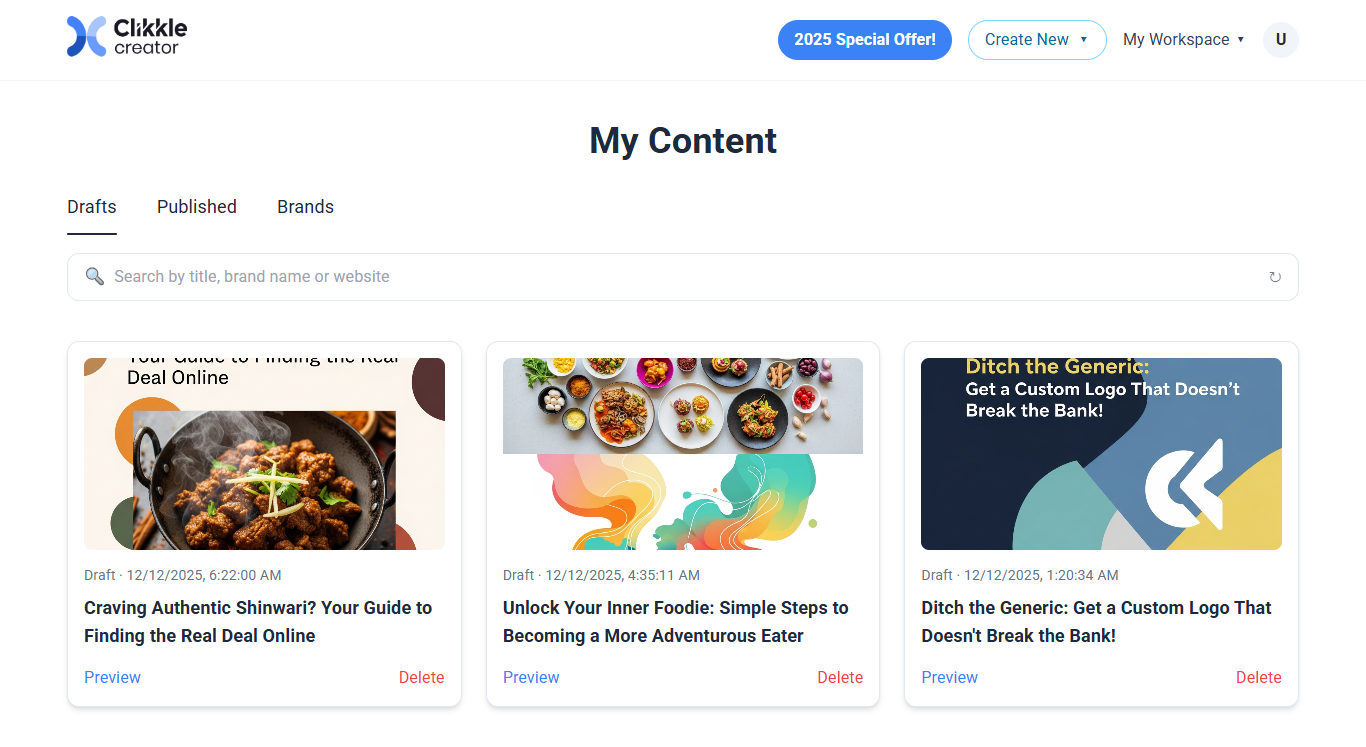1366x747 pixels.
Task: Delete the Craving Authentic Shinwari draft
Action: pyautogui.click(x=421, y=677)
